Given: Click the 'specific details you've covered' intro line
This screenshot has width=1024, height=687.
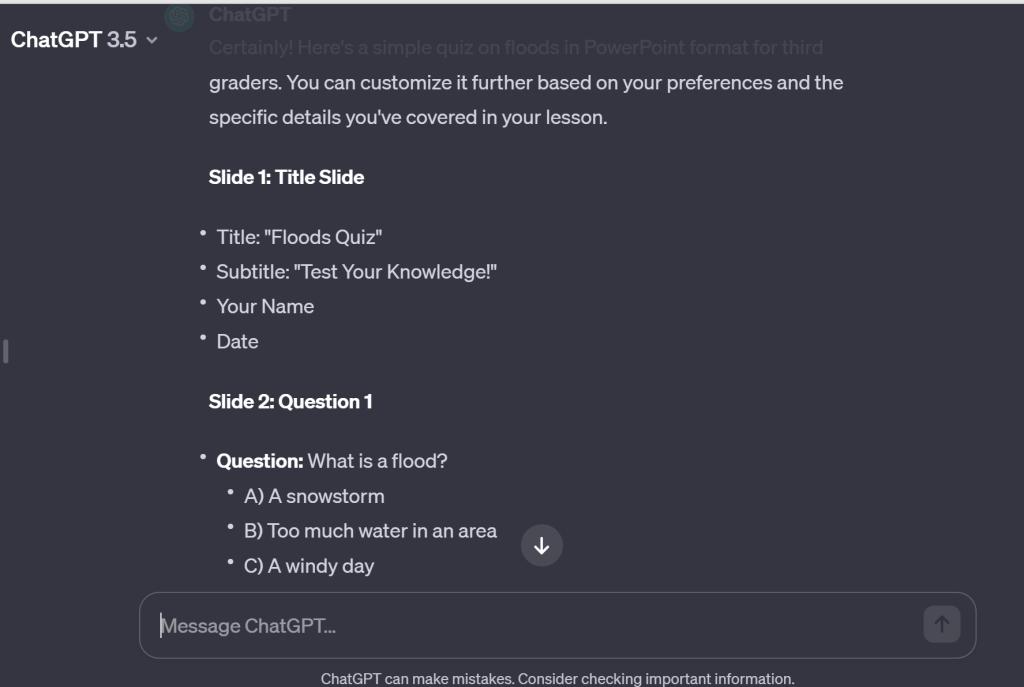Looking at the screenshot, I should point(407,117).
